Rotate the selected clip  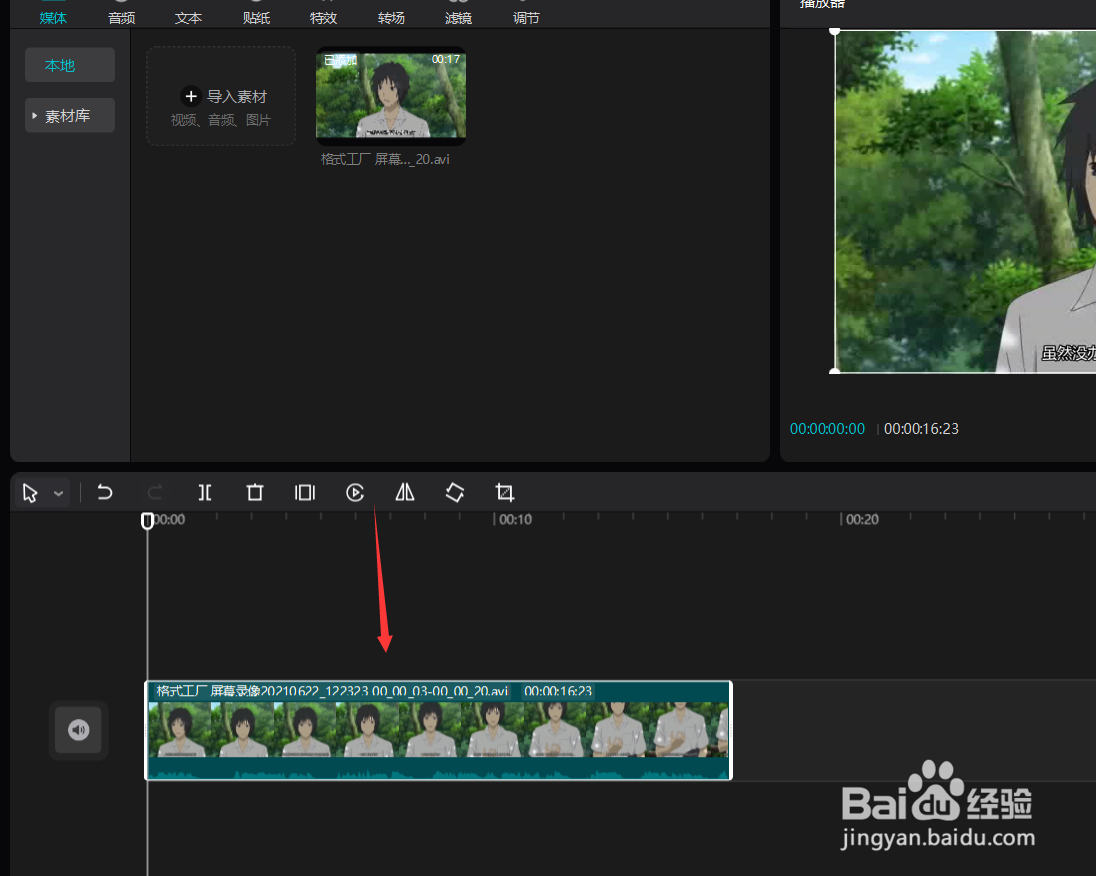pos(455,492)
